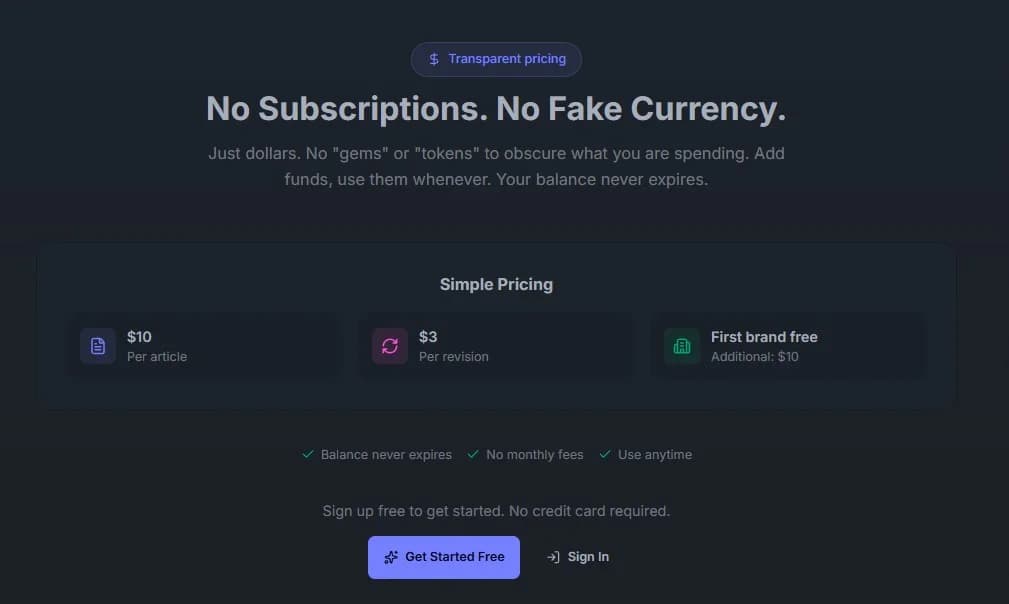The width and height of the screenshot is (1009, 604).
Task: Click the No monthly fees label
Action: (534, 454)
